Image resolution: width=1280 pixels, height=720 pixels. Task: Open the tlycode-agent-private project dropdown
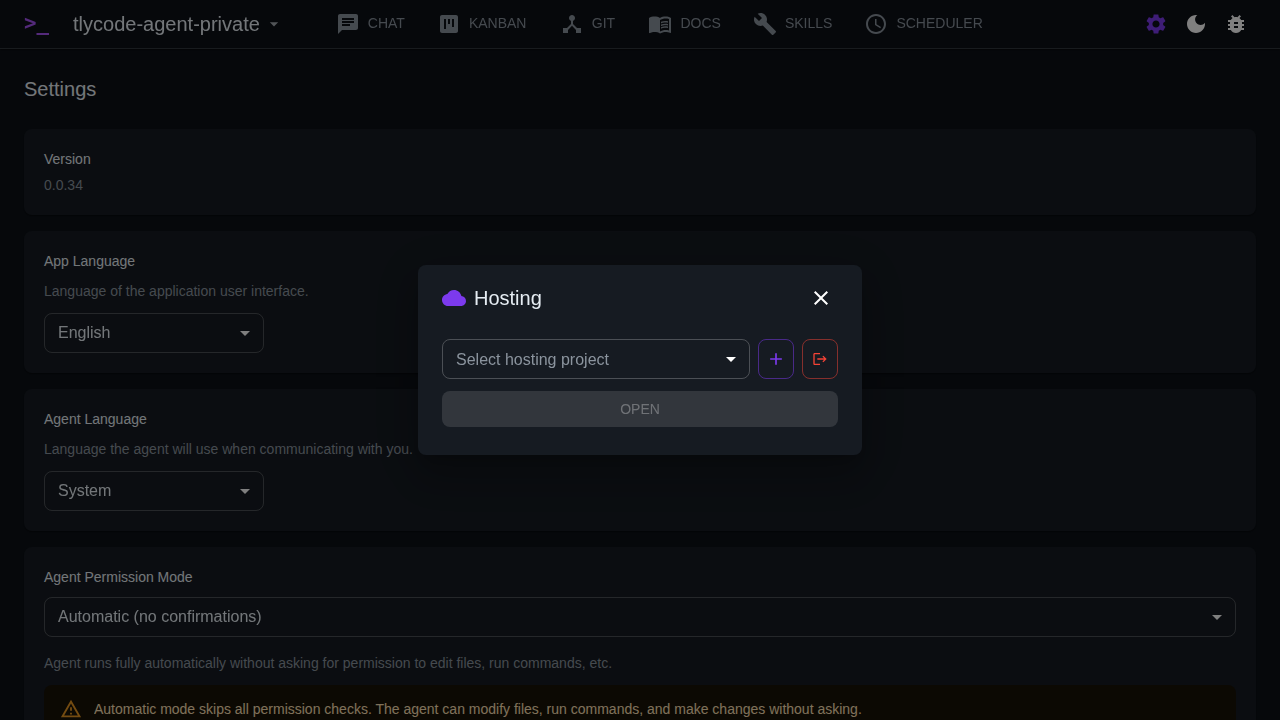tap(176, 24)
